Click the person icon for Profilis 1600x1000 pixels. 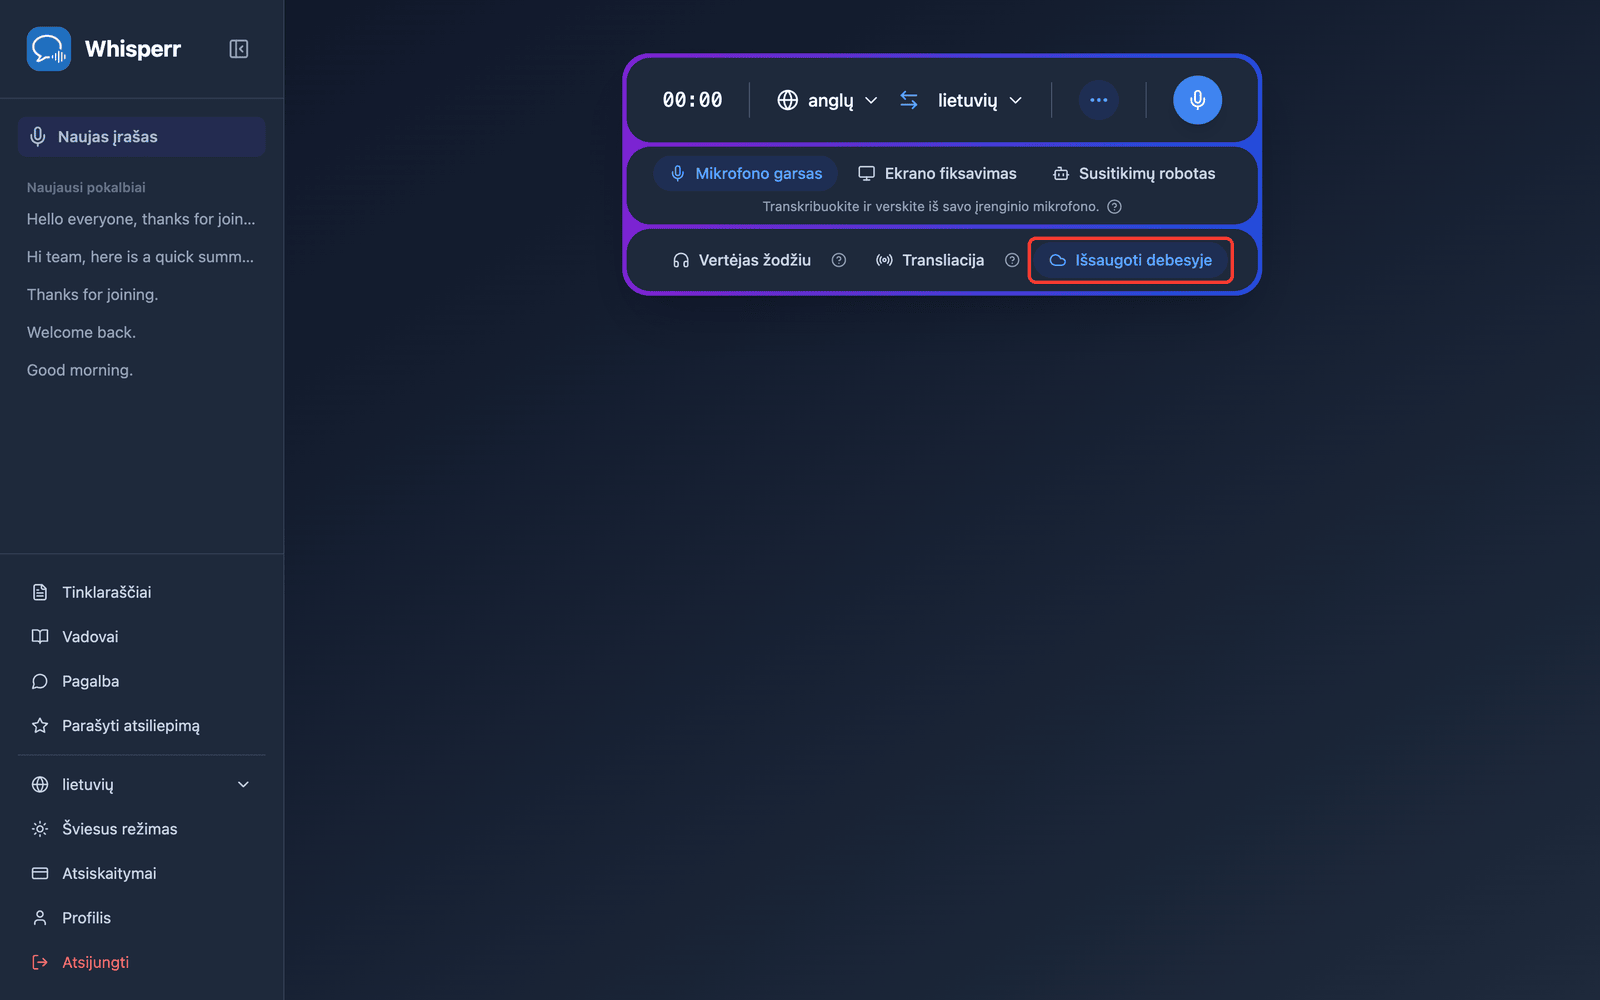click(40, 918)
